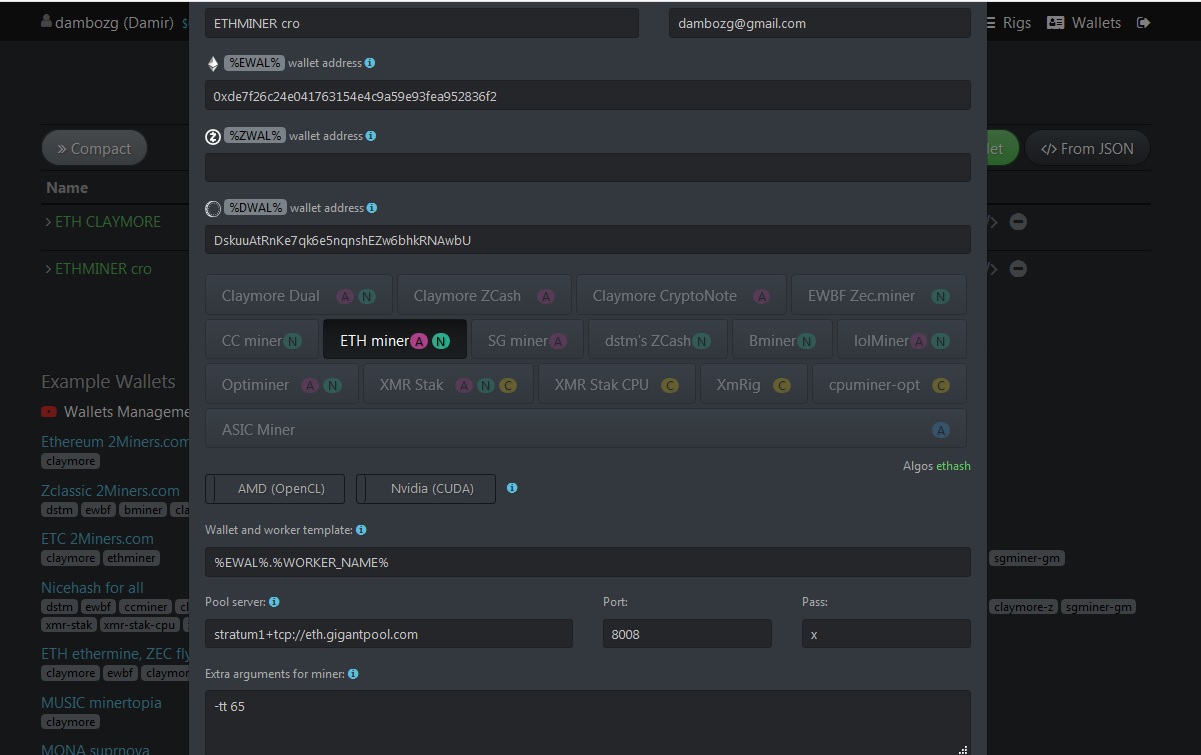Click info icon beside DWAL wallet address

pyautogui.click(x=372, y=208)
